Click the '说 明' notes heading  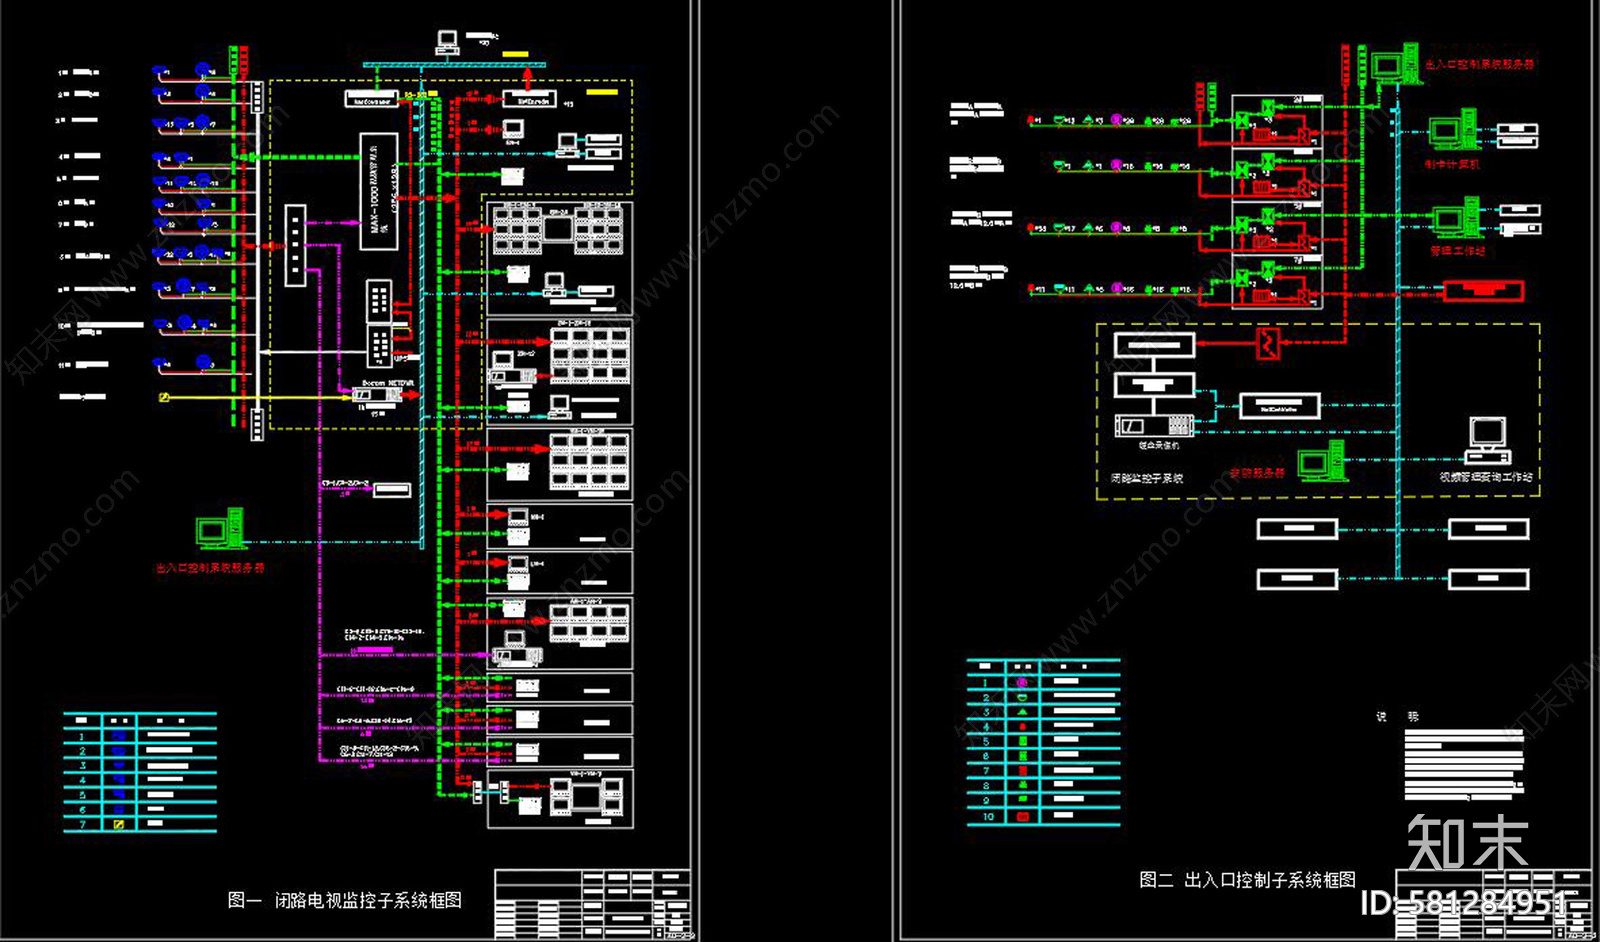tap(1397, 716)
